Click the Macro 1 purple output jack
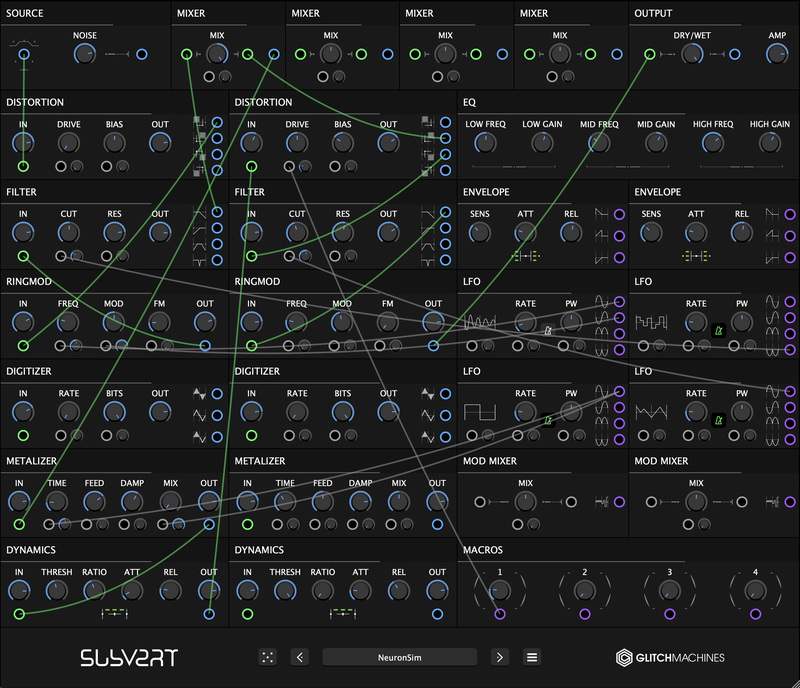 click(499, 614)
